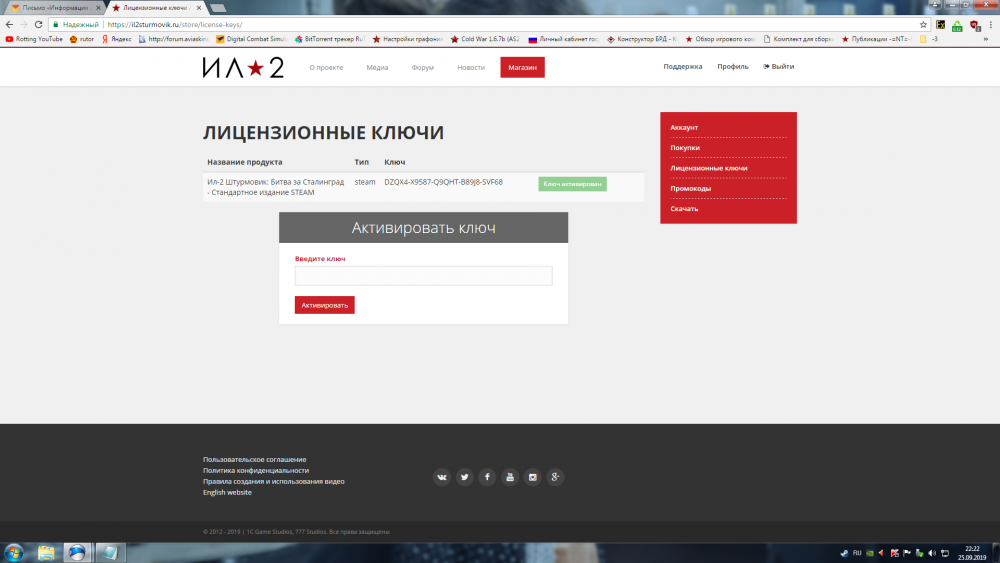The image size is (1000, 563).
Task: Select Промокоды in the red sidebar
Action: click(691, 188)
